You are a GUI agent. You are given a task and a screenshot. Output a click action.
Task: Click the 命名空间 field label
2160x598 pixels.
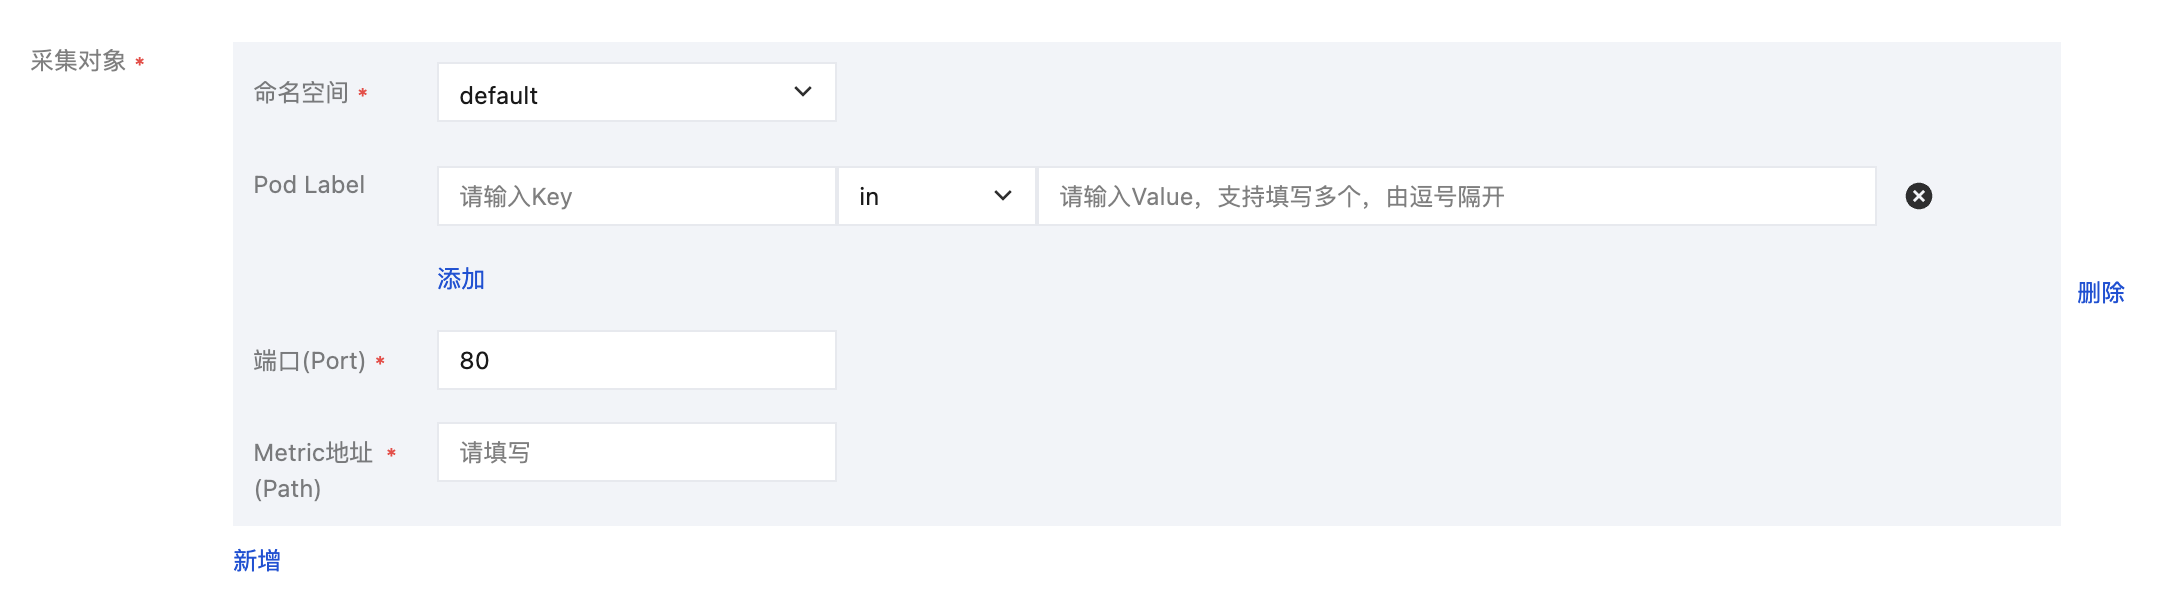(x=301, y=93)
